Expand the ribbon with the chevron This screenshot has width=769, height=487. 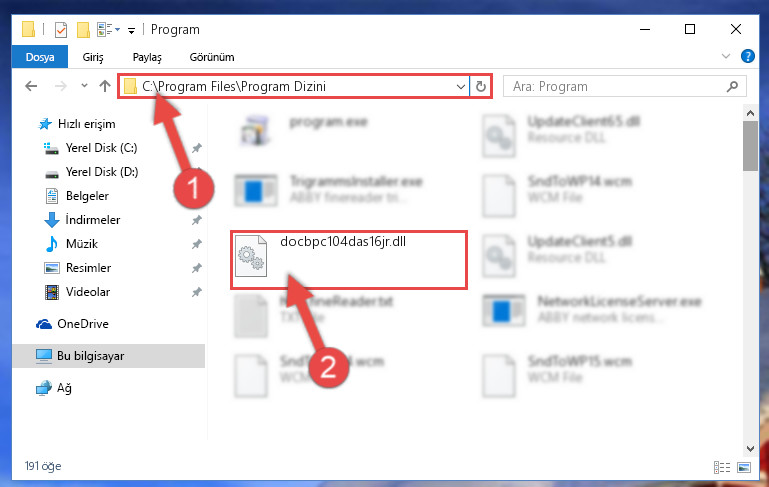click(726, 56)
